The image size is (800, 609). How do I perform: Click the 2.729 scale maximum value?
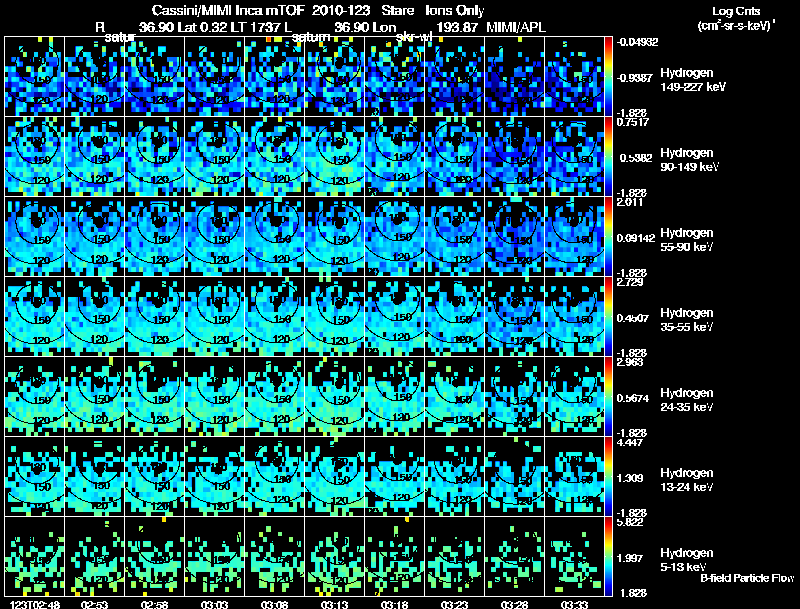pyautogui.click(x=630, y=283)
